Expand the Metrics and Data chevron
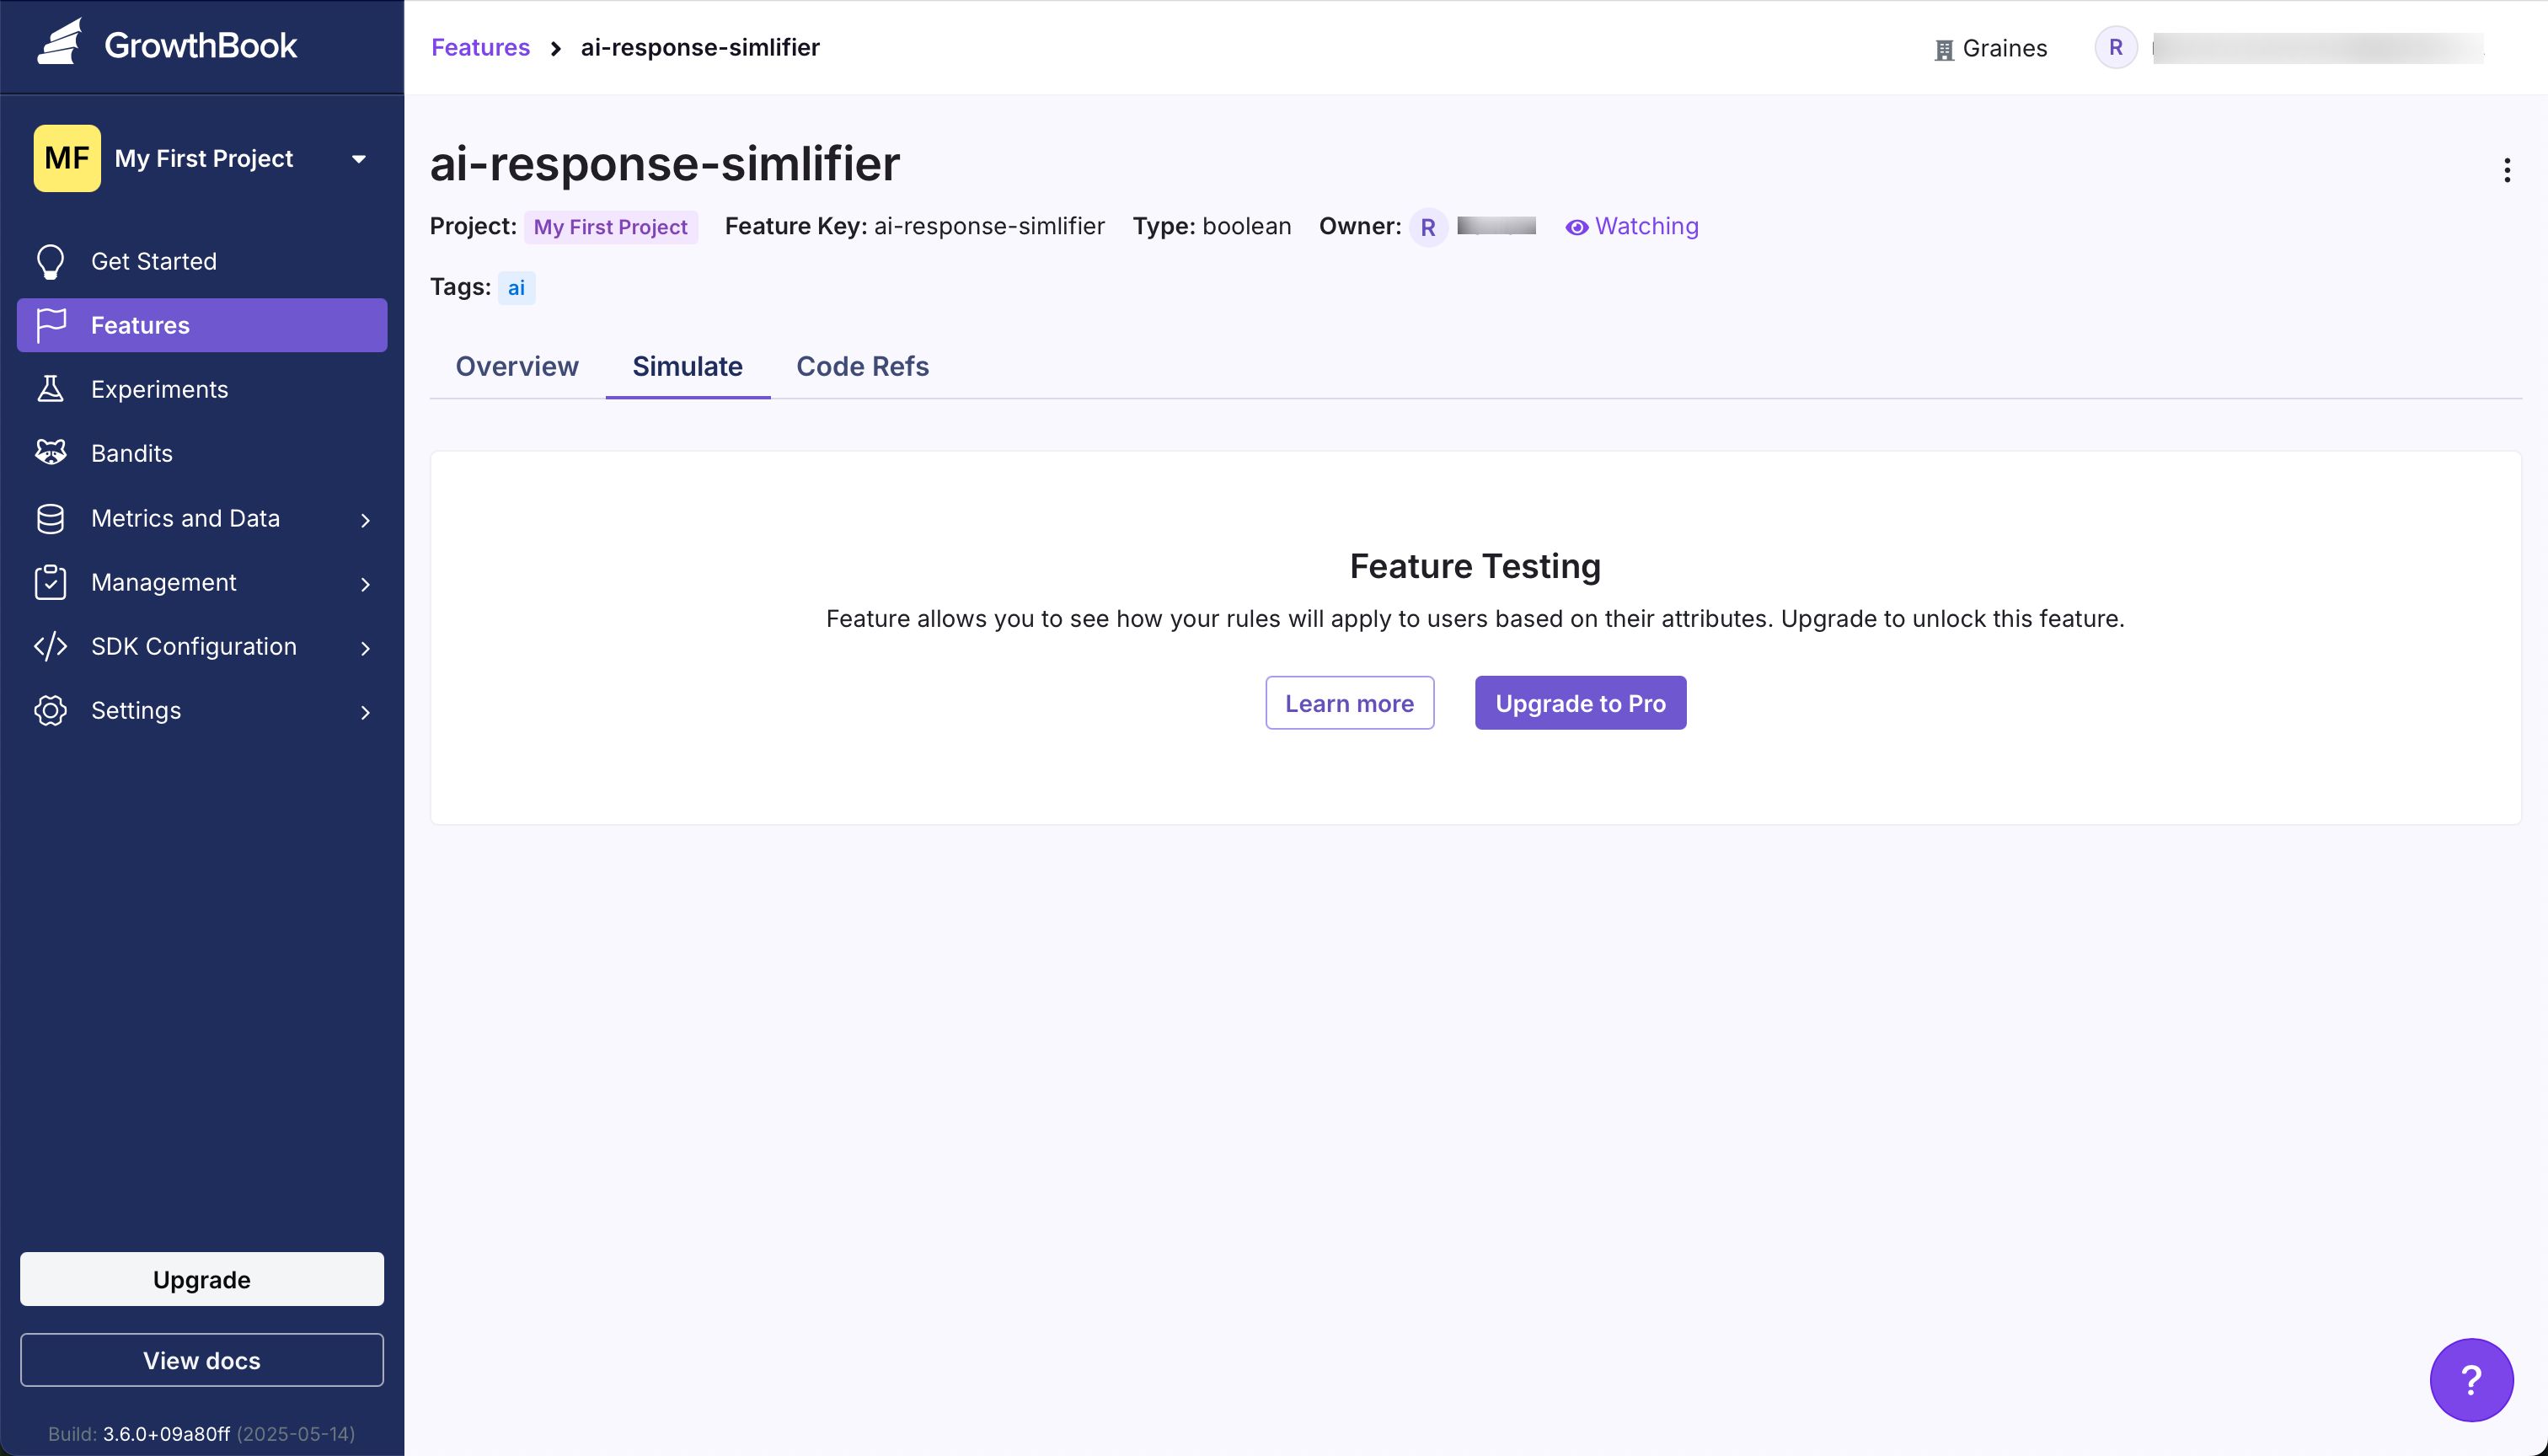The image size is (2548, 1456). [x=365, y=520]
